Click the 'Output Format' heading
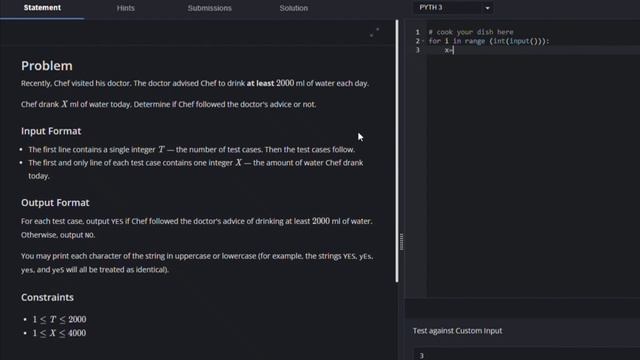The width and height of the screenshot is (640, 360). click(x=55, y=202)
